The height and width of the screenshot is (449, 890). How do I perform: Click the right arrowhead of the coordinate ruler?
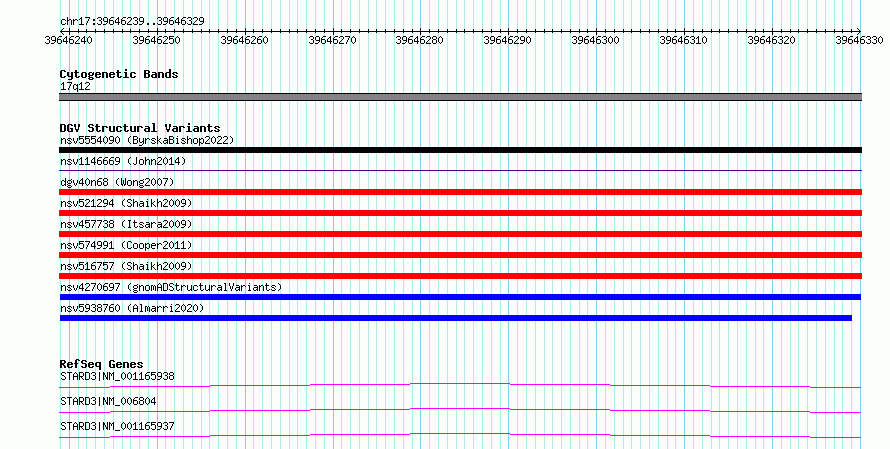click(x=859, y=31)
